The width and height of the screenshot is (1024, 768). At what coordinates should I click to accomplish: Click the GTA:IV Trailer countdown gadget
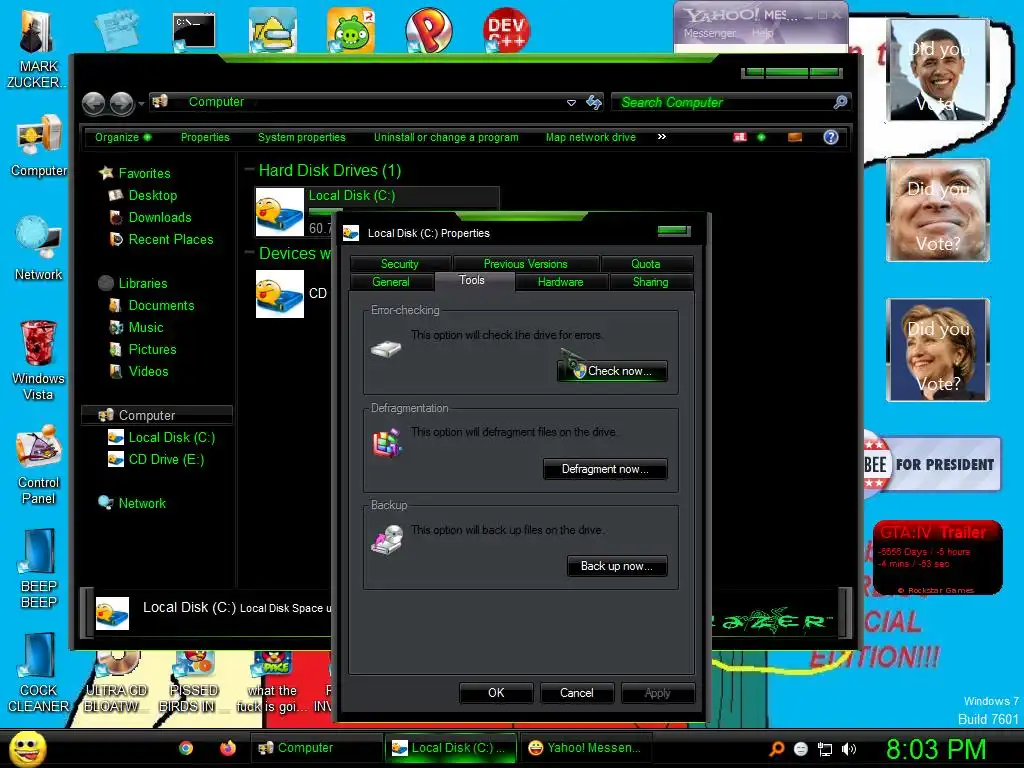[x=938, y=558]
